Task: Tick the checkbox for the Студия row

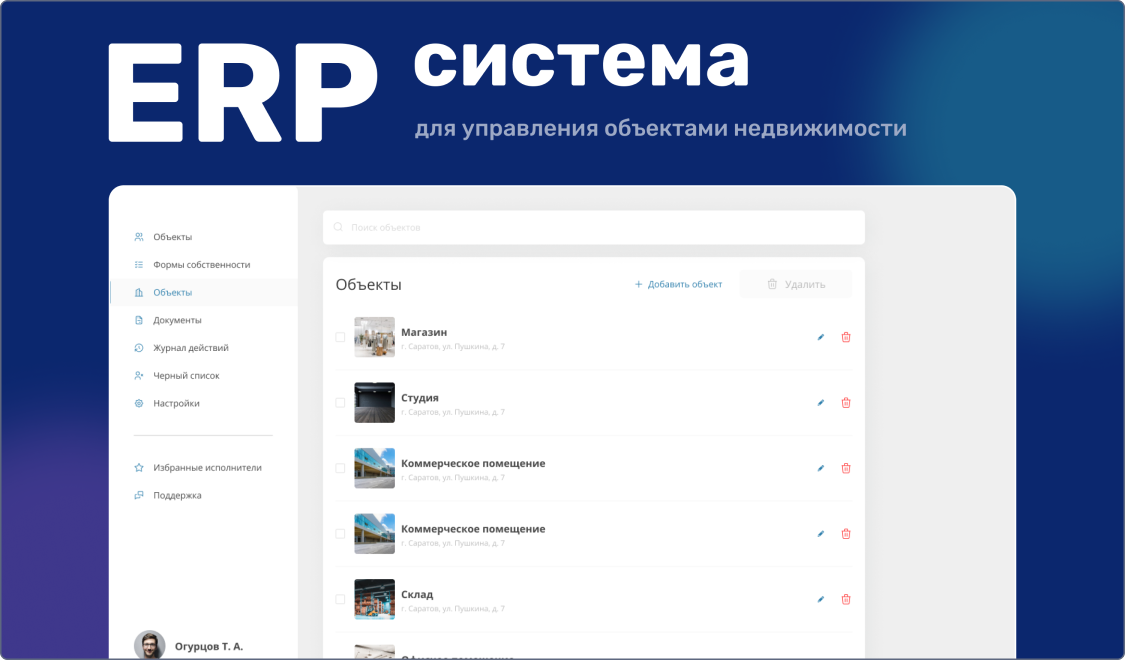Action: pos(340,402)
